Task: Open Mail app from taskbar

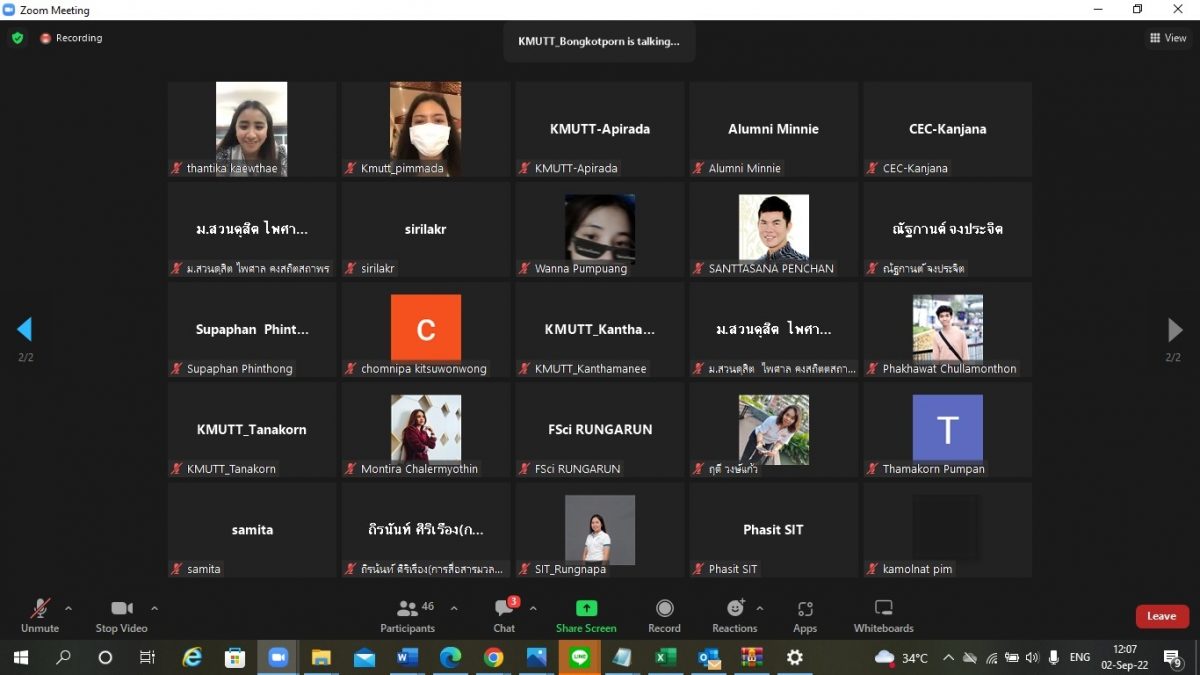Action: point(364,658)
